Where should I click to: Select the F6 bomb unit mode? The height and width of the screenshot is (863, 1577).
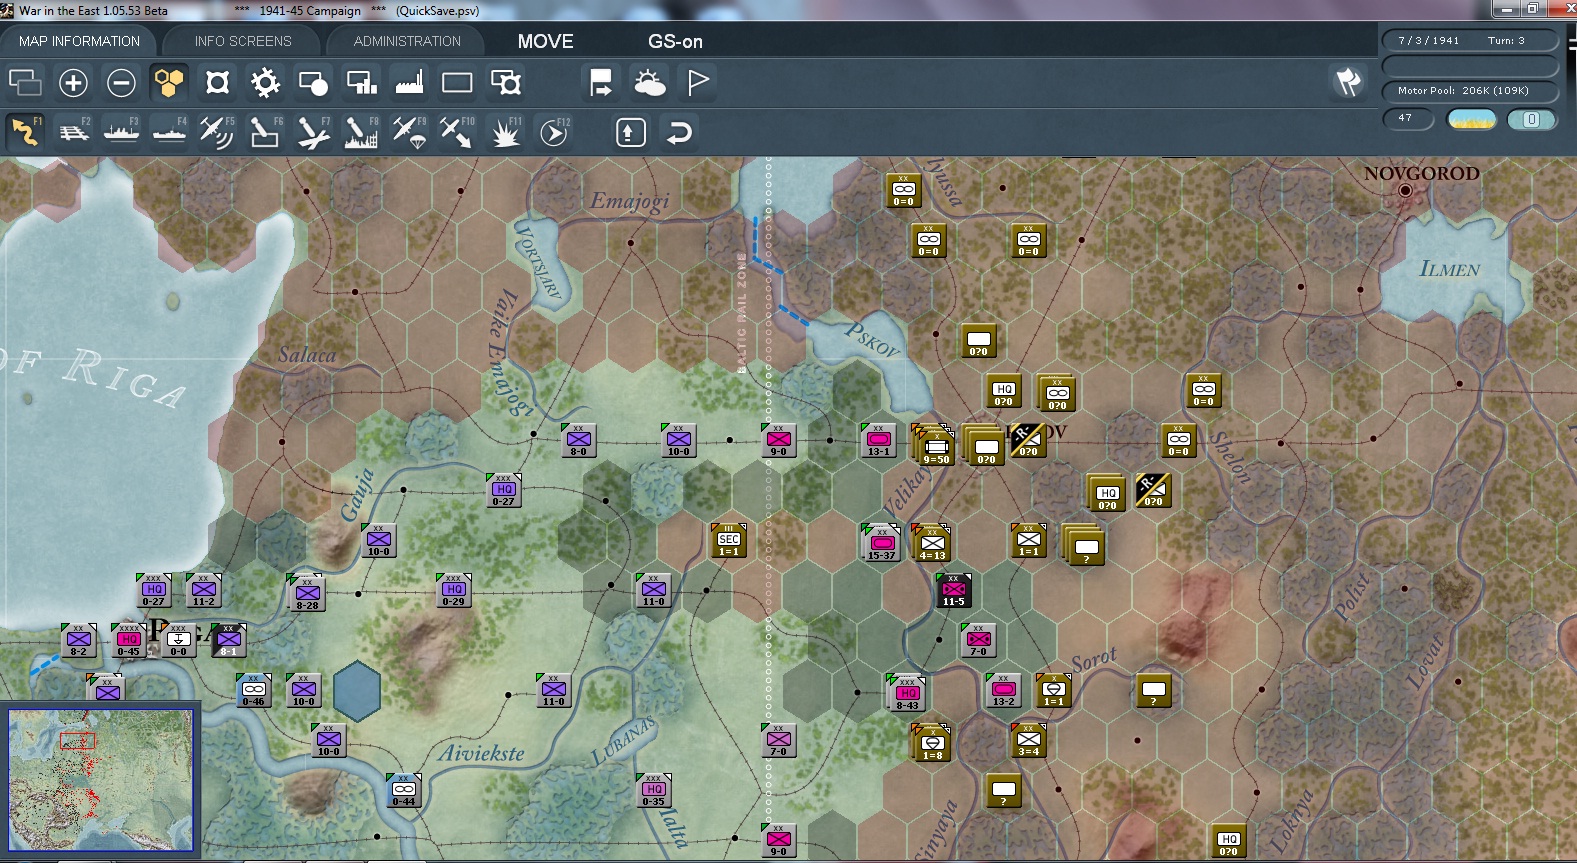coord(265,132)
